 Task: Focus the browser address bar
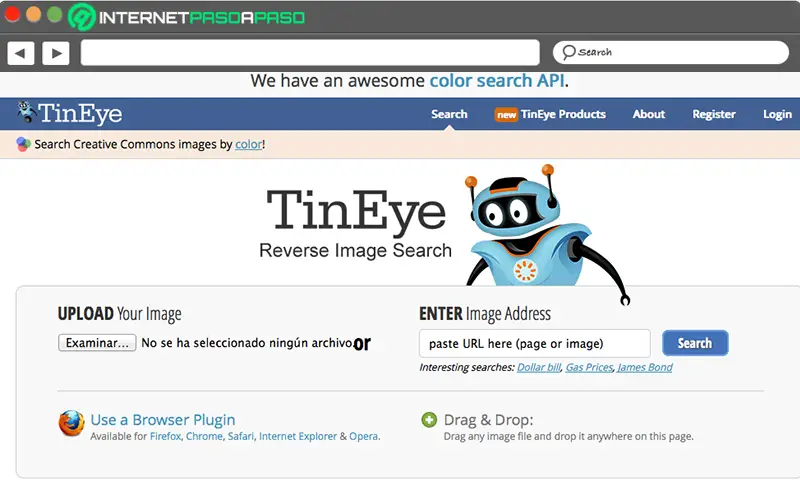pyautogui.click(x=310, y=52)
